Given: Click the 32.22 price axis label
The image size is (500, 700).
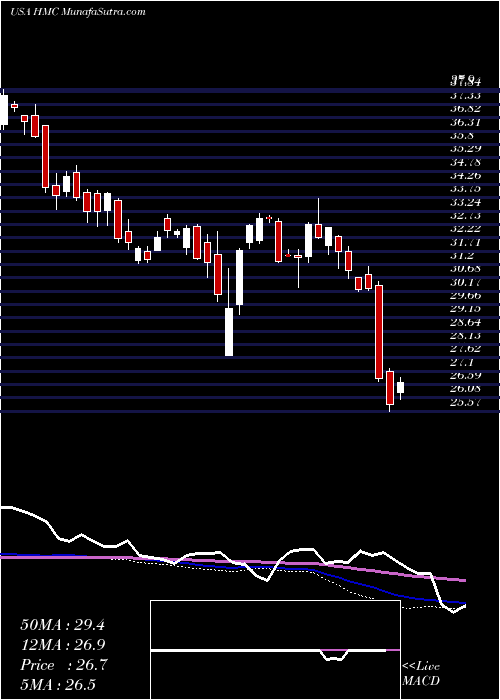Looking at the screenshot, I should pyautogui.click(x=465, y=229).
